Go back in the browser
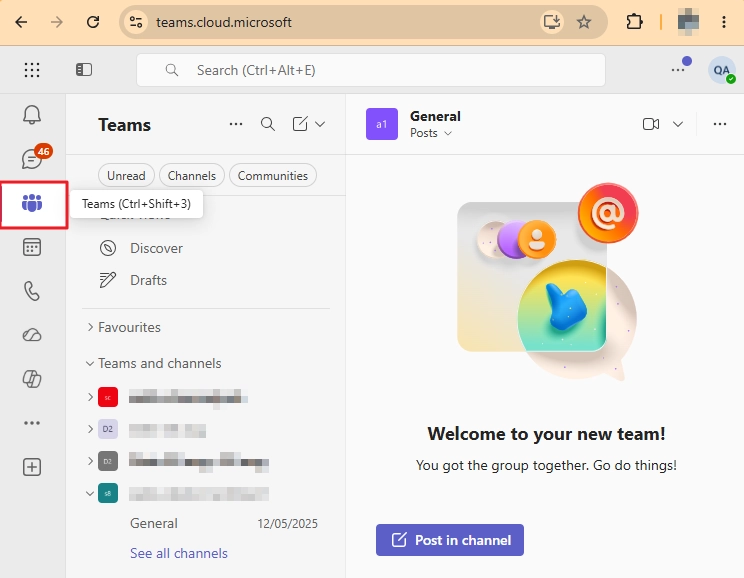744x578 pixels. click(21, 22)
